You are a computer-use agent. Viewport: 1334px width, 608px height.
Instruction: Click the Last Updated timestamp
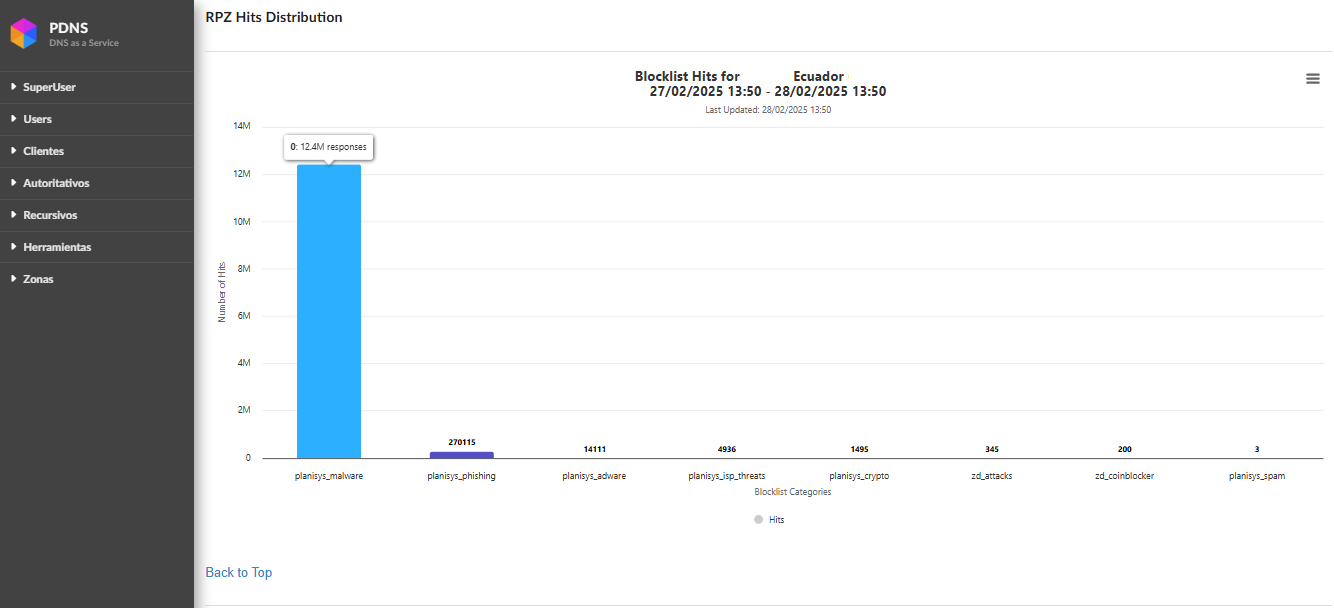[x=768, y=110]
